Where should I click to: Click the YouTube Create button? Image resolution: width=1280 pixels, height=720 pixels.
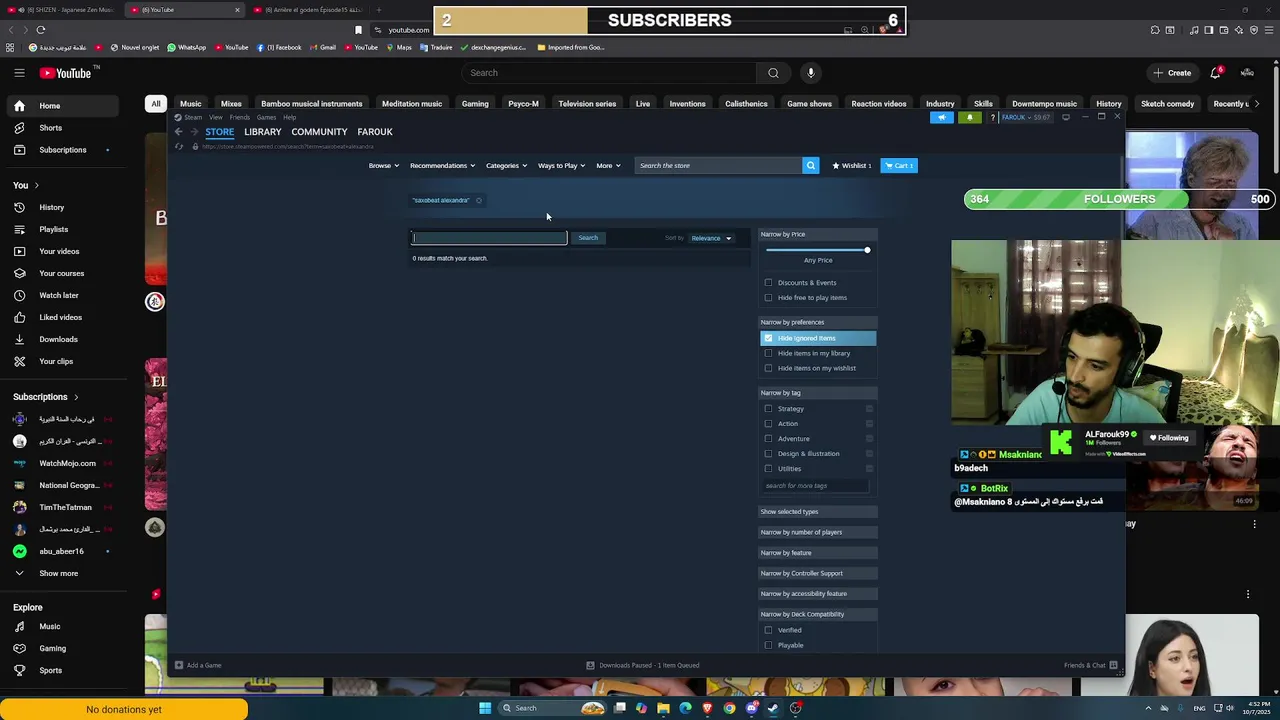coord(1173,73)
